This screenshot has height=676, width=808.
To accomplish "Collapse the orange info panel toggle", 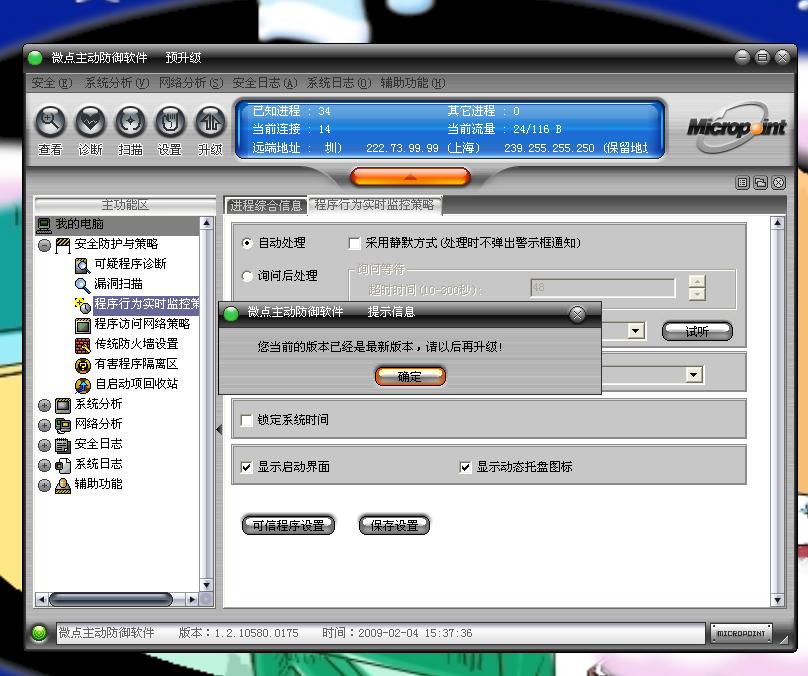I will tap(410, 177).
